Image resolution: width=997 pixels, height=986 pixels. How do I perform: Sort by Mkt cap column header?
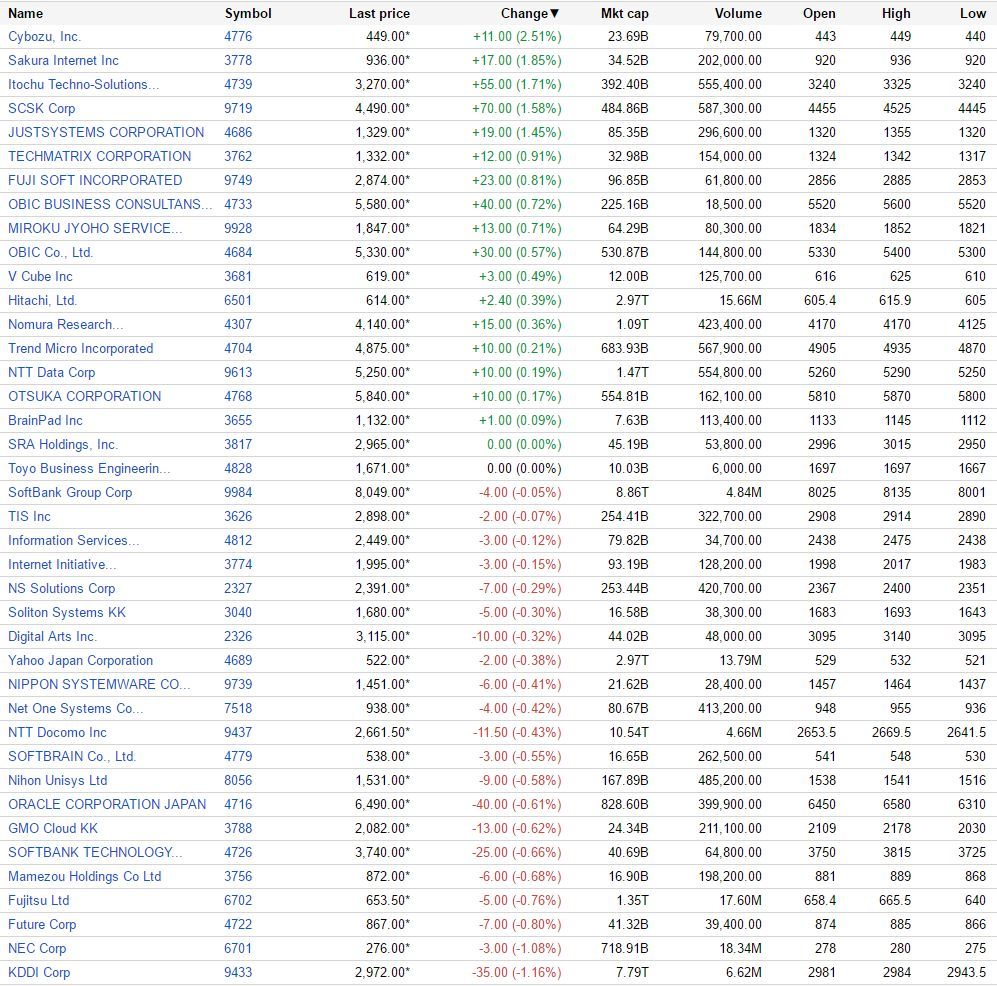[x=624, y=13]
